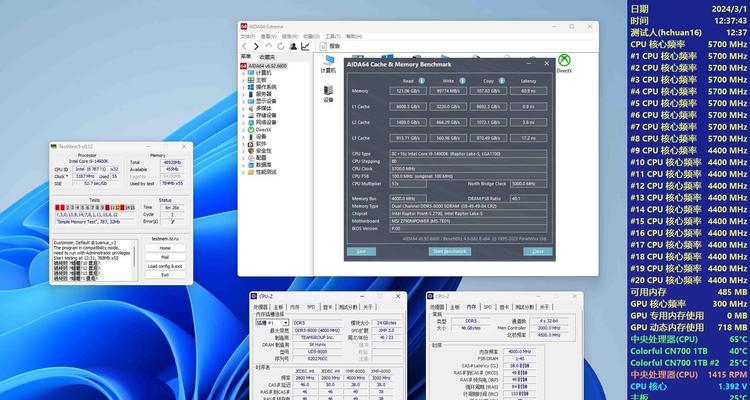Click the Write info icon in benchmark
Viewport: 750px width, 400px height.
click(x=462, y=81)
